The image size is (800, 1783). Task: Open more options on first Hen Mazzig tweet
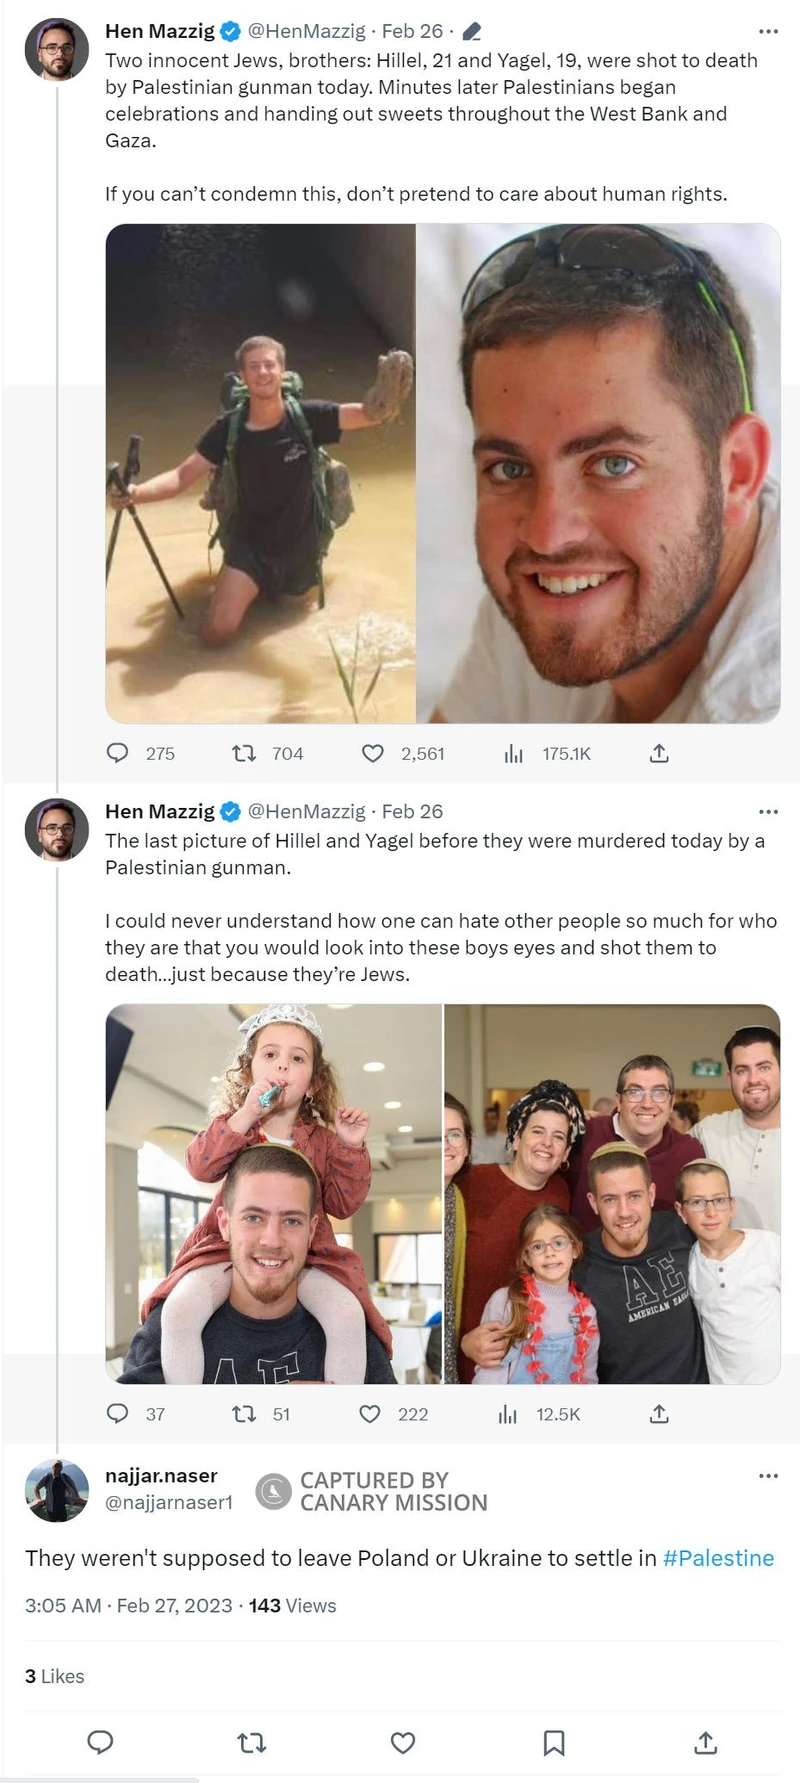(x=768, y=32)
